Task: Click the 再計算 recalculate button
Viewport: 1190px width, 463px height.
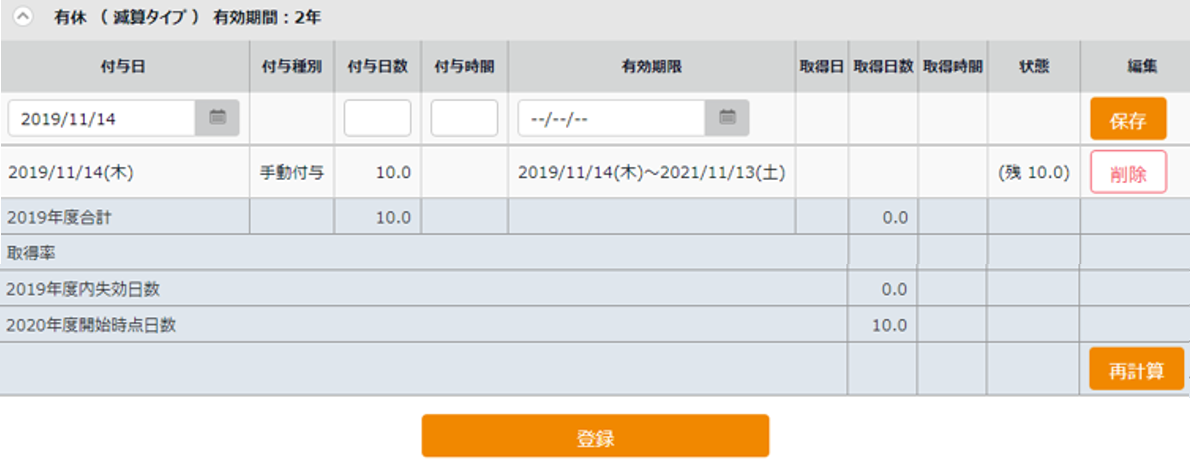Action: 1136,369
